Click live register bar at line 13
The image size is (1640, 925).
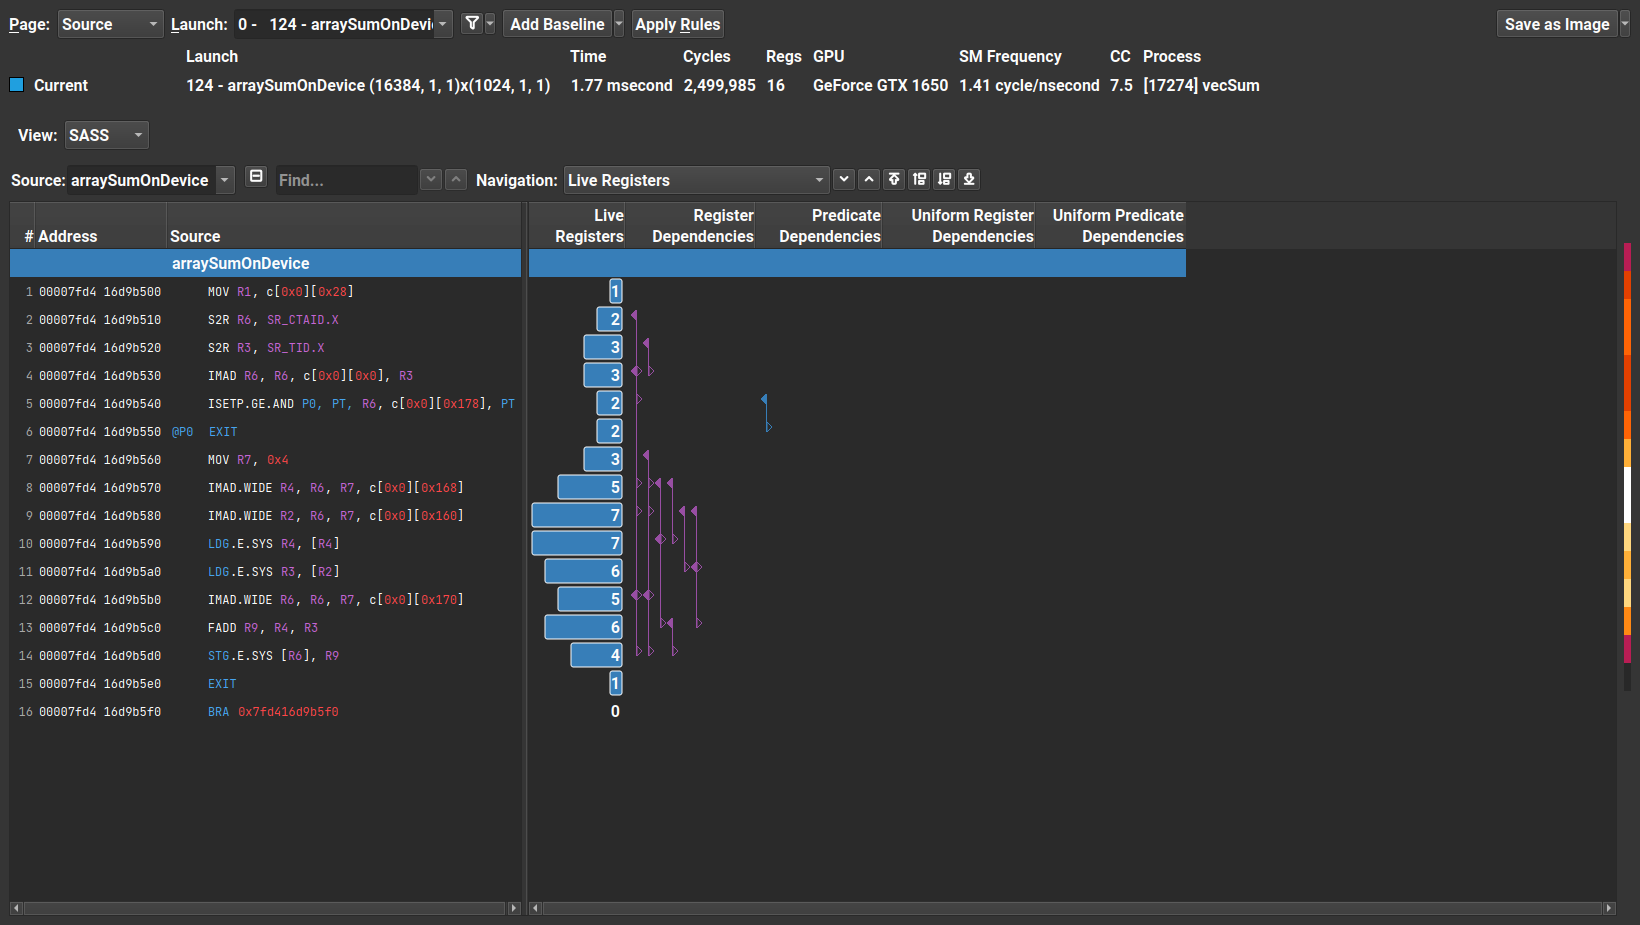coord(584,627)
